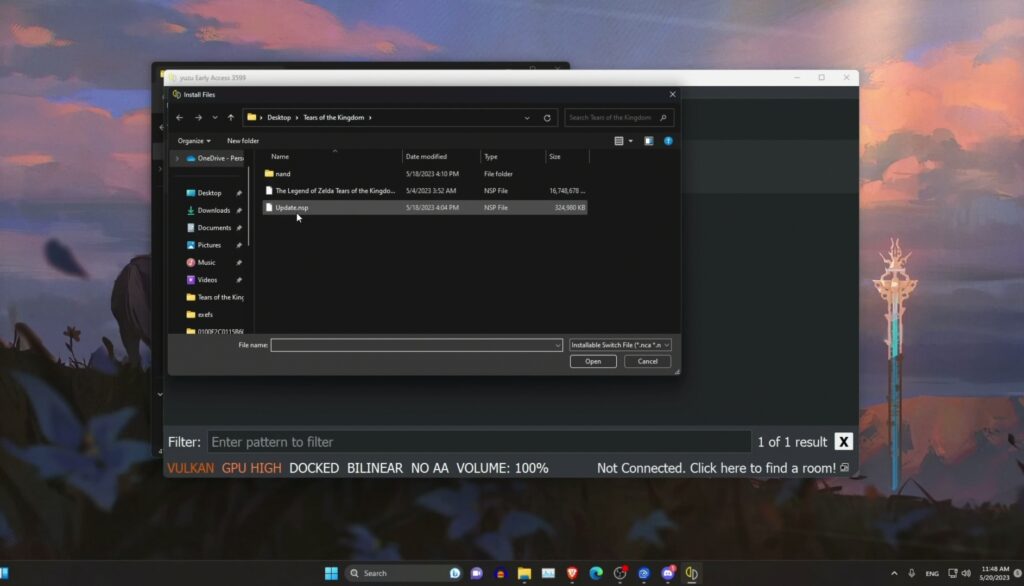Create a New folder
The width and height of the screenshot is (1024, 586).
(x=243, y=140)
